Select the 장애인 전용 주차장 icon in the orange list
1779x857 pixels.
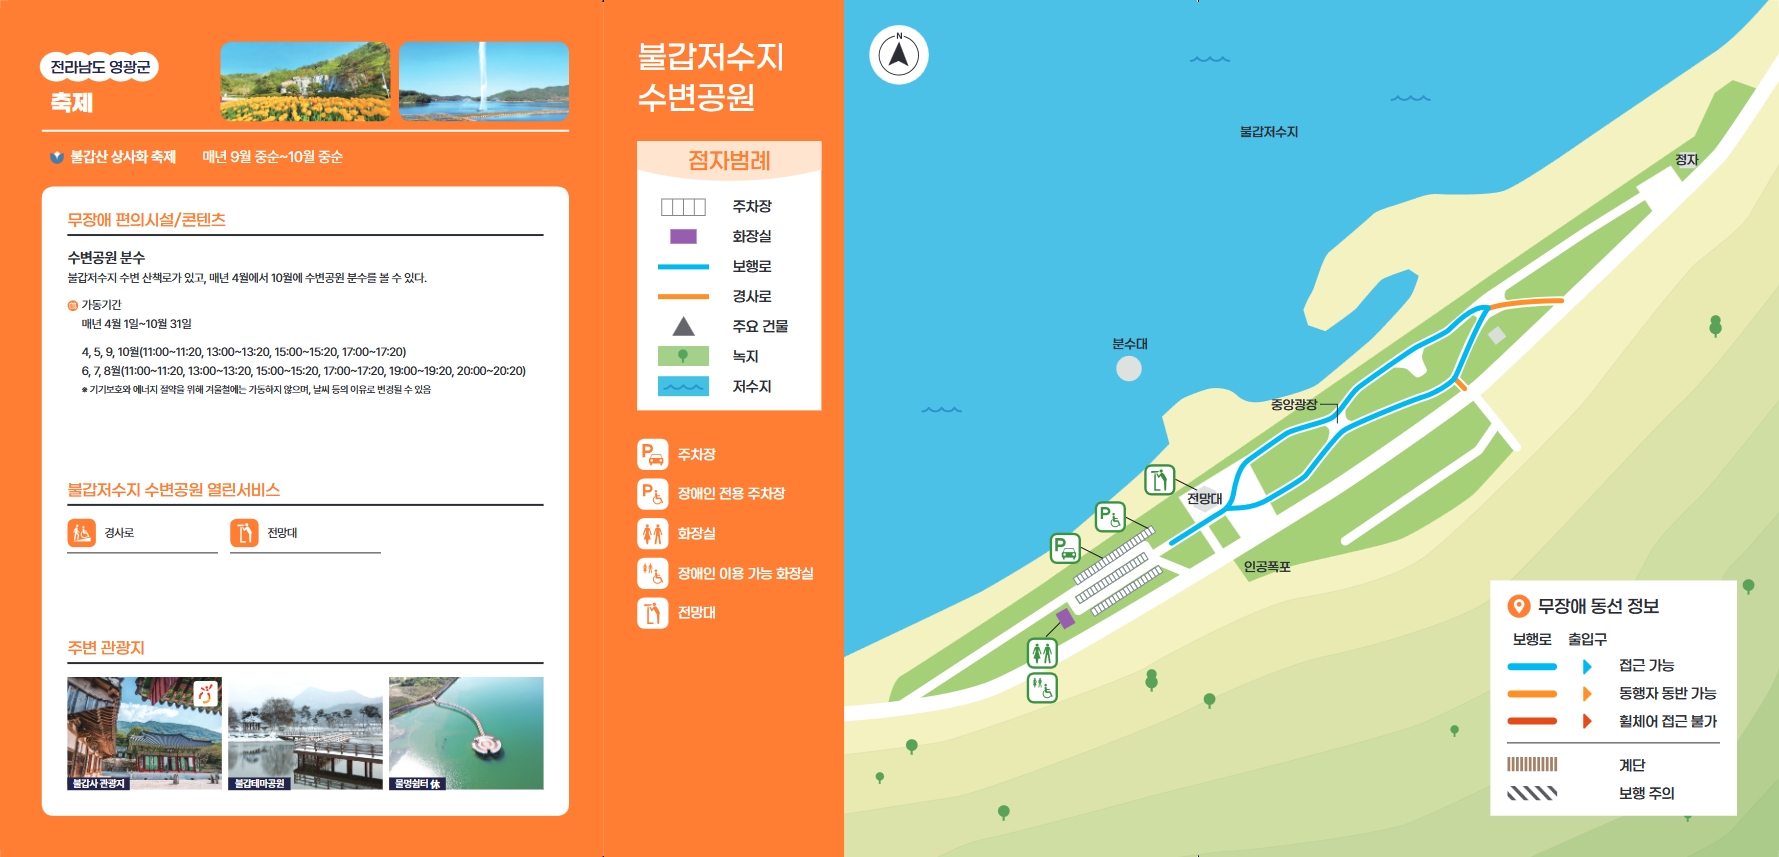[x=653, y=494]
